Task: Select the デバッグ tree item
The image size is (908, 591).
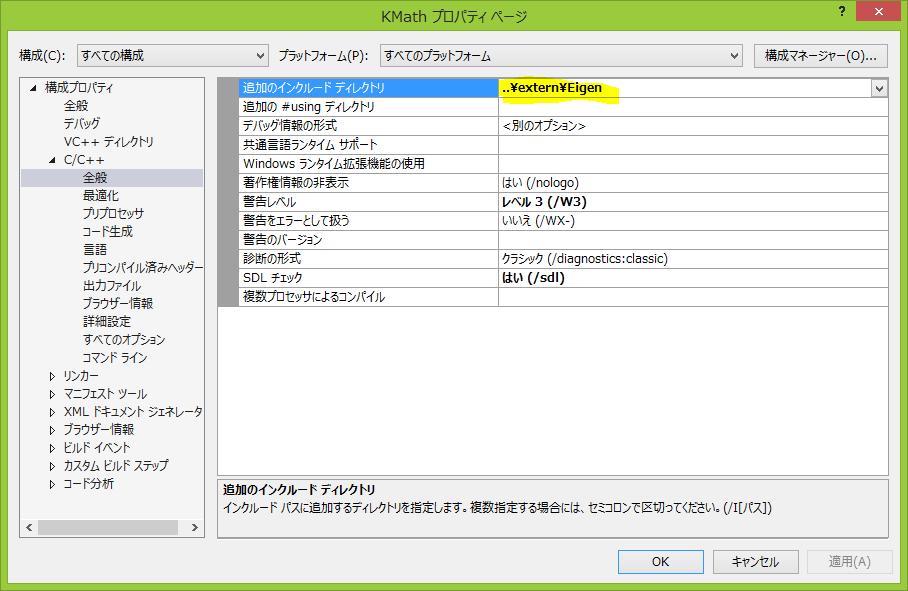Action: (x=82, y=123)
